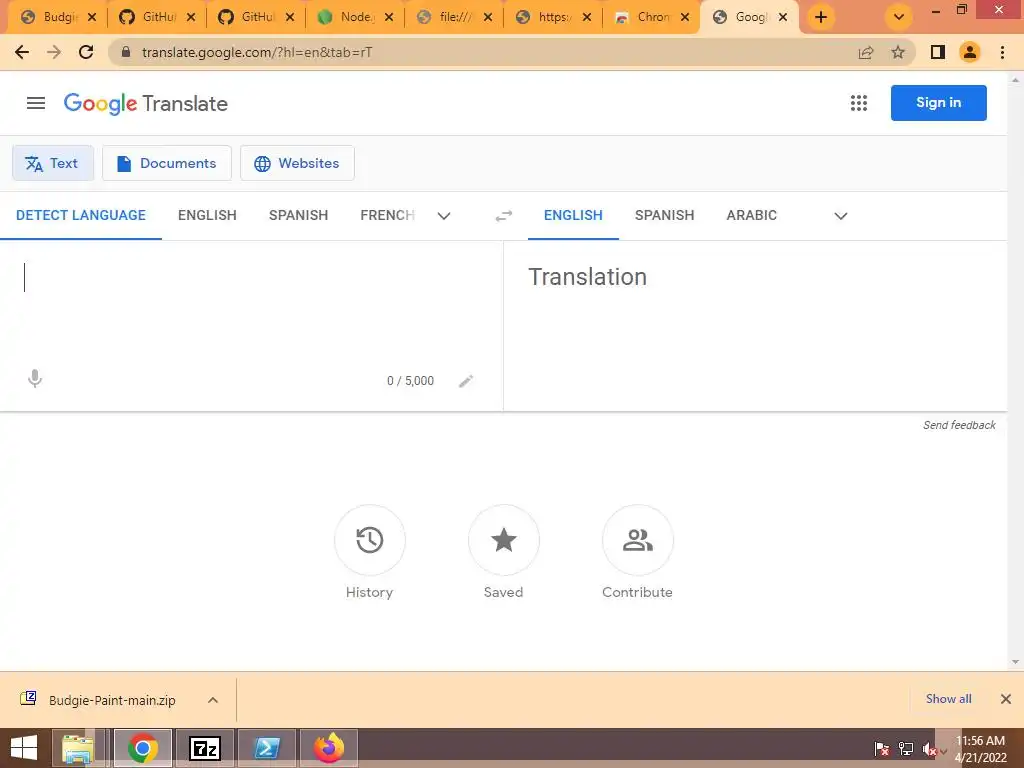Click the muted volume tray icon
Image resolution: width=1024 pixels, height=768 pixels.
(930, 750)
